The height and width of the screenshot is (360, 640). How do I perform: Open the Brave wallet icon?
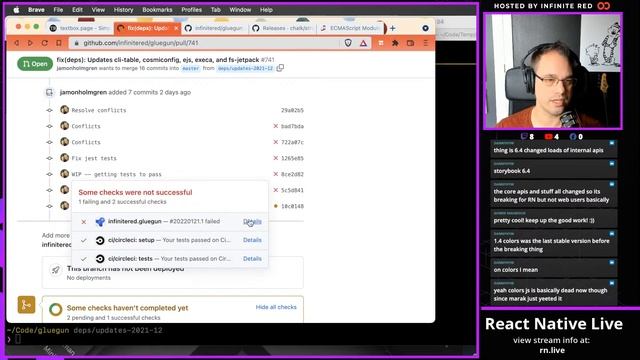[411, 43]
